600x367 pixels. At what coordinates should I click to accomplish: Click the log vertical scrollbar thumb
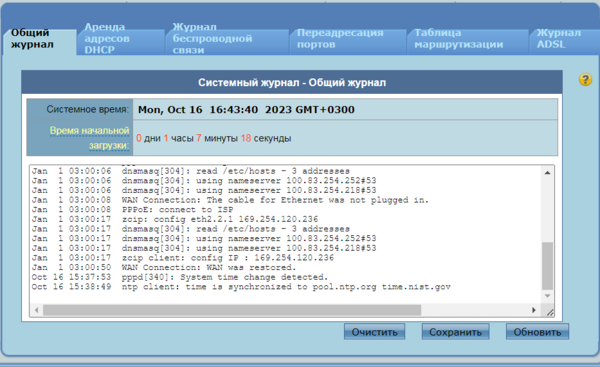[x=548, y=266]
